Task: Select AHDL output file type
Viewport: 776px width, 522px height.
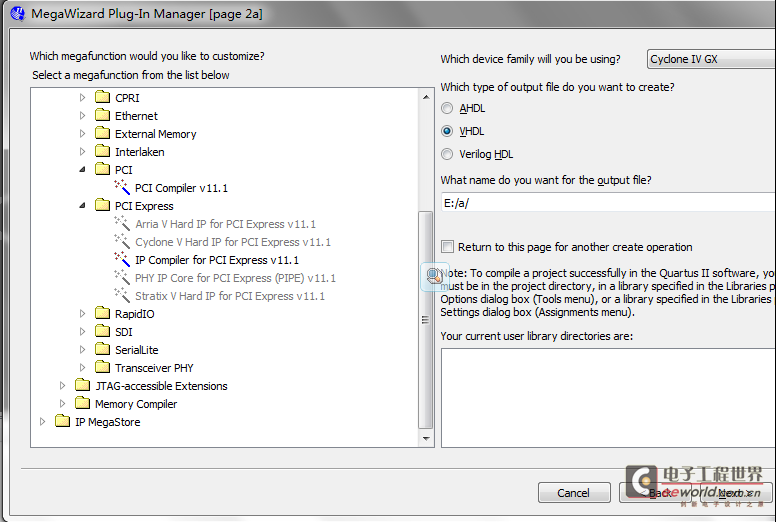Action: [447, 108]
